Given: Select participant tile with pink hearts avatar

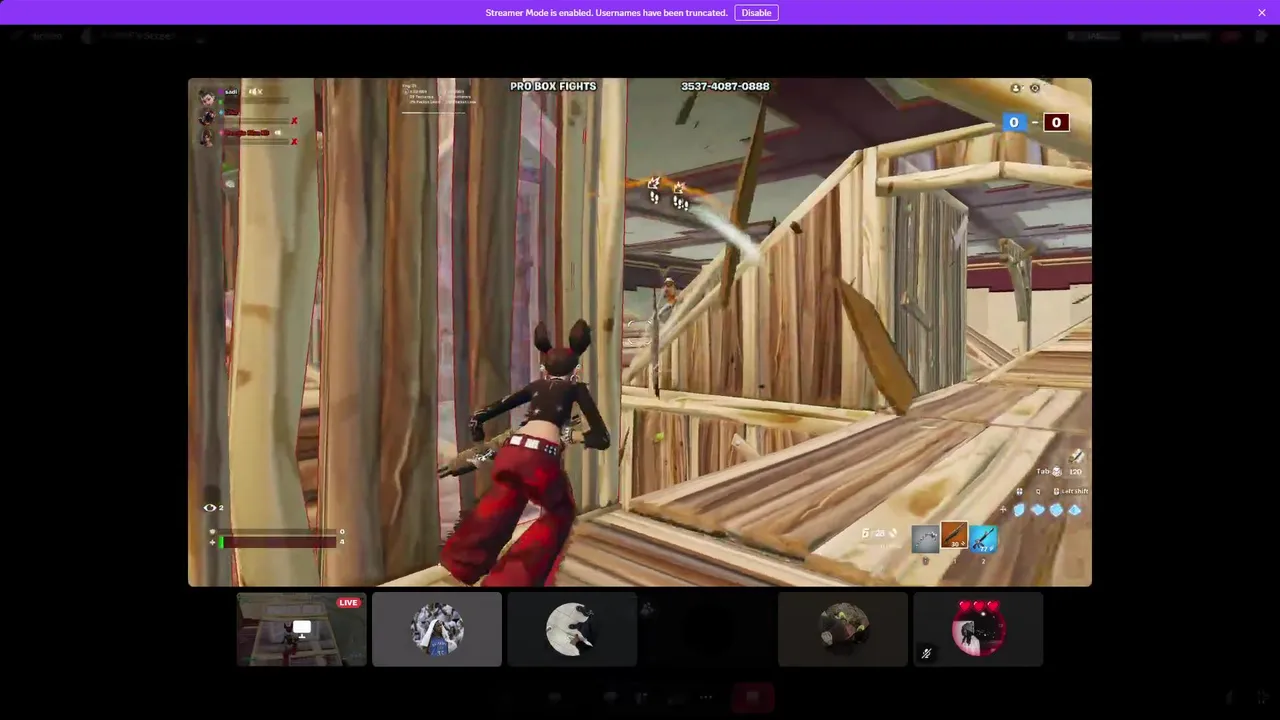Looking at the screenshot, I should (978, 629).
